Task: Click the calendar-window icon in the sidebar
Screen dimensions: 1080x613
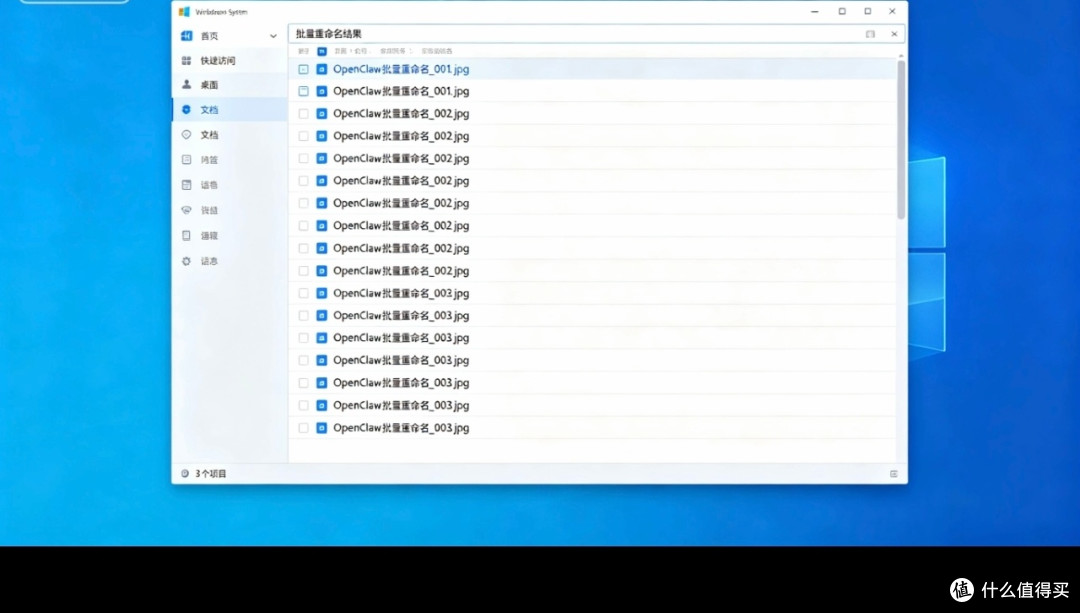Action: point(186,185)
